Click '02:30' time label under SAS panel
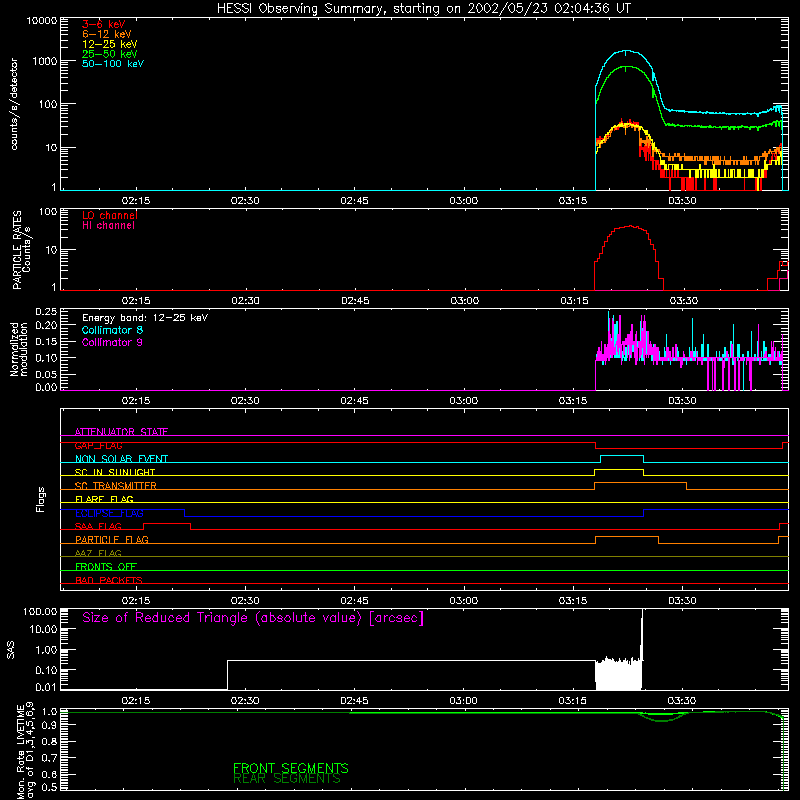 tap(245, 700)
